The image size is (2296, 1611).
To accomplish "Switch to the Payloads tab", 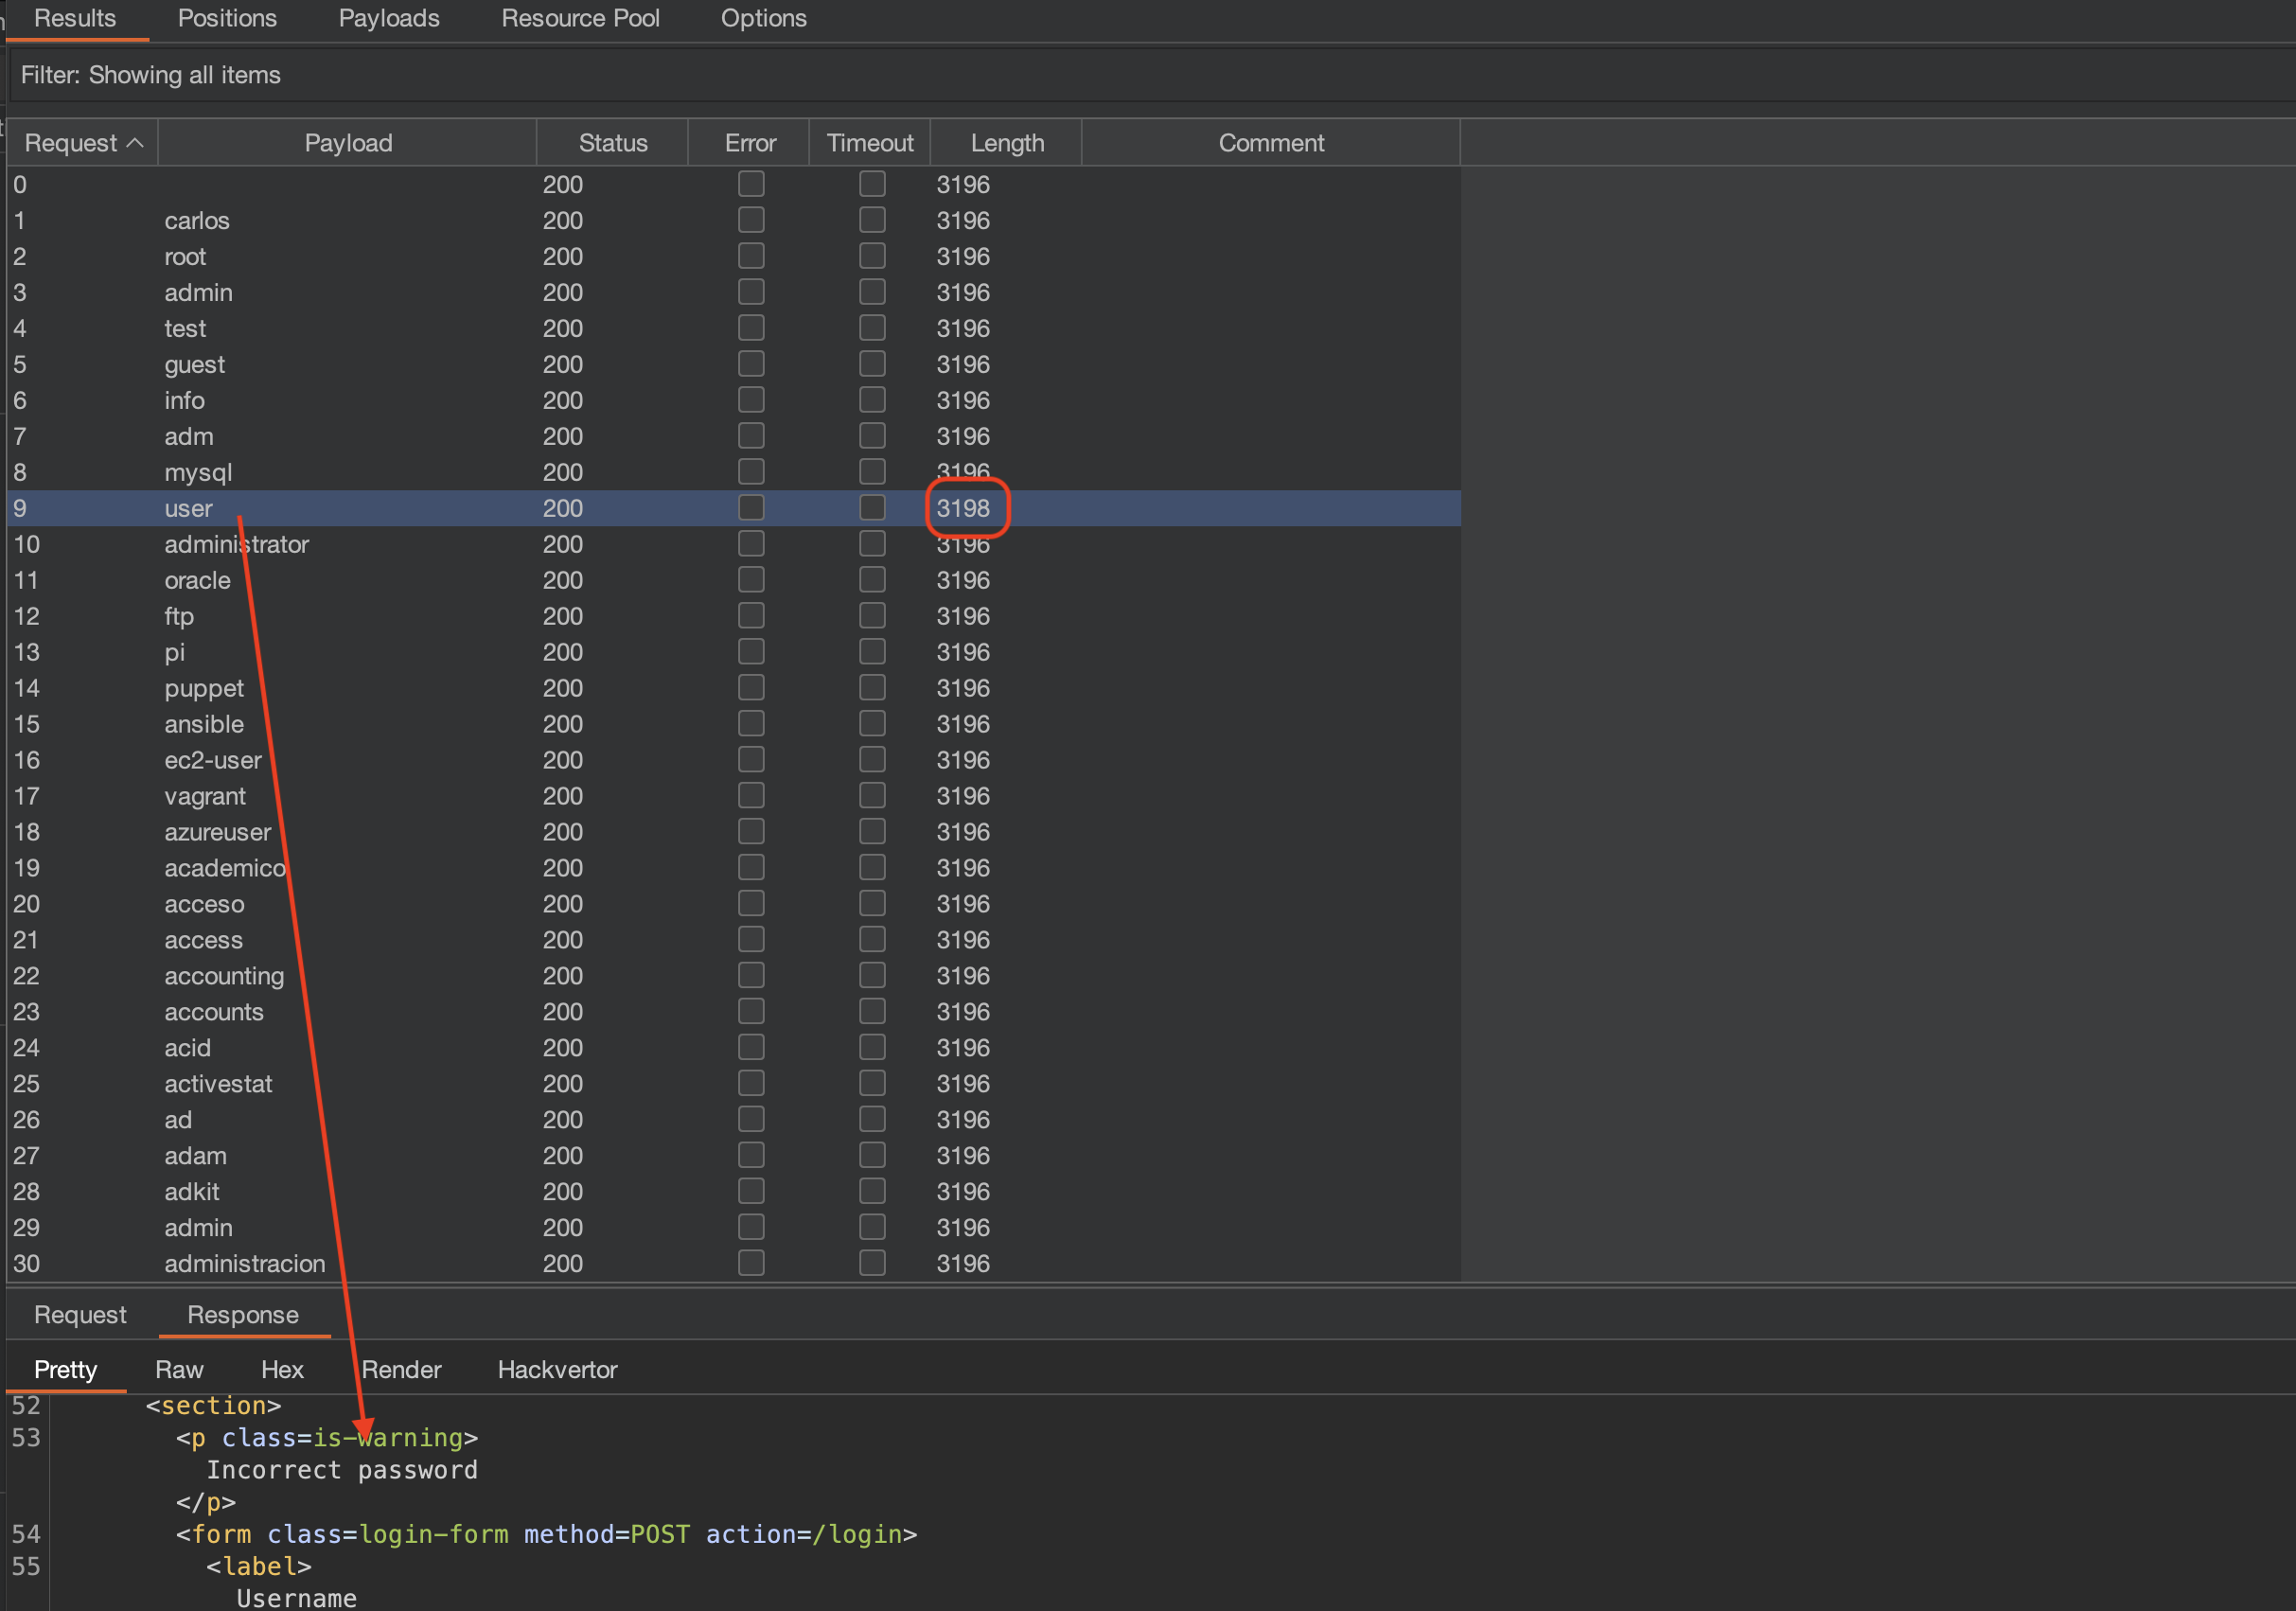I will point(389,18).
